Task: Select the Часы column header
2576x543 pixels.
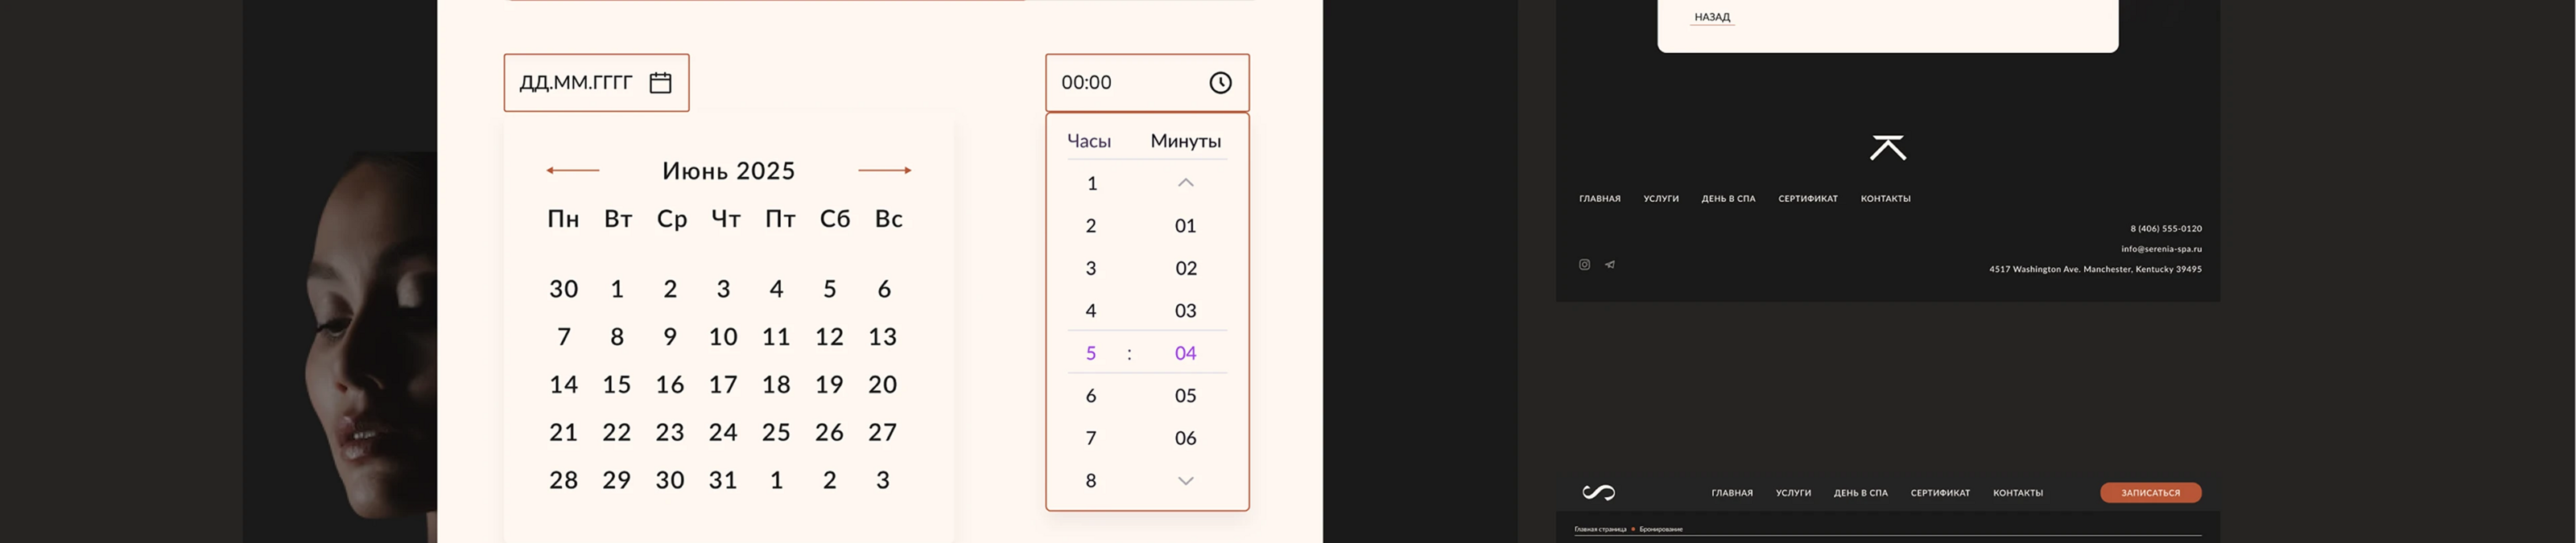Action: (1089, 141)
